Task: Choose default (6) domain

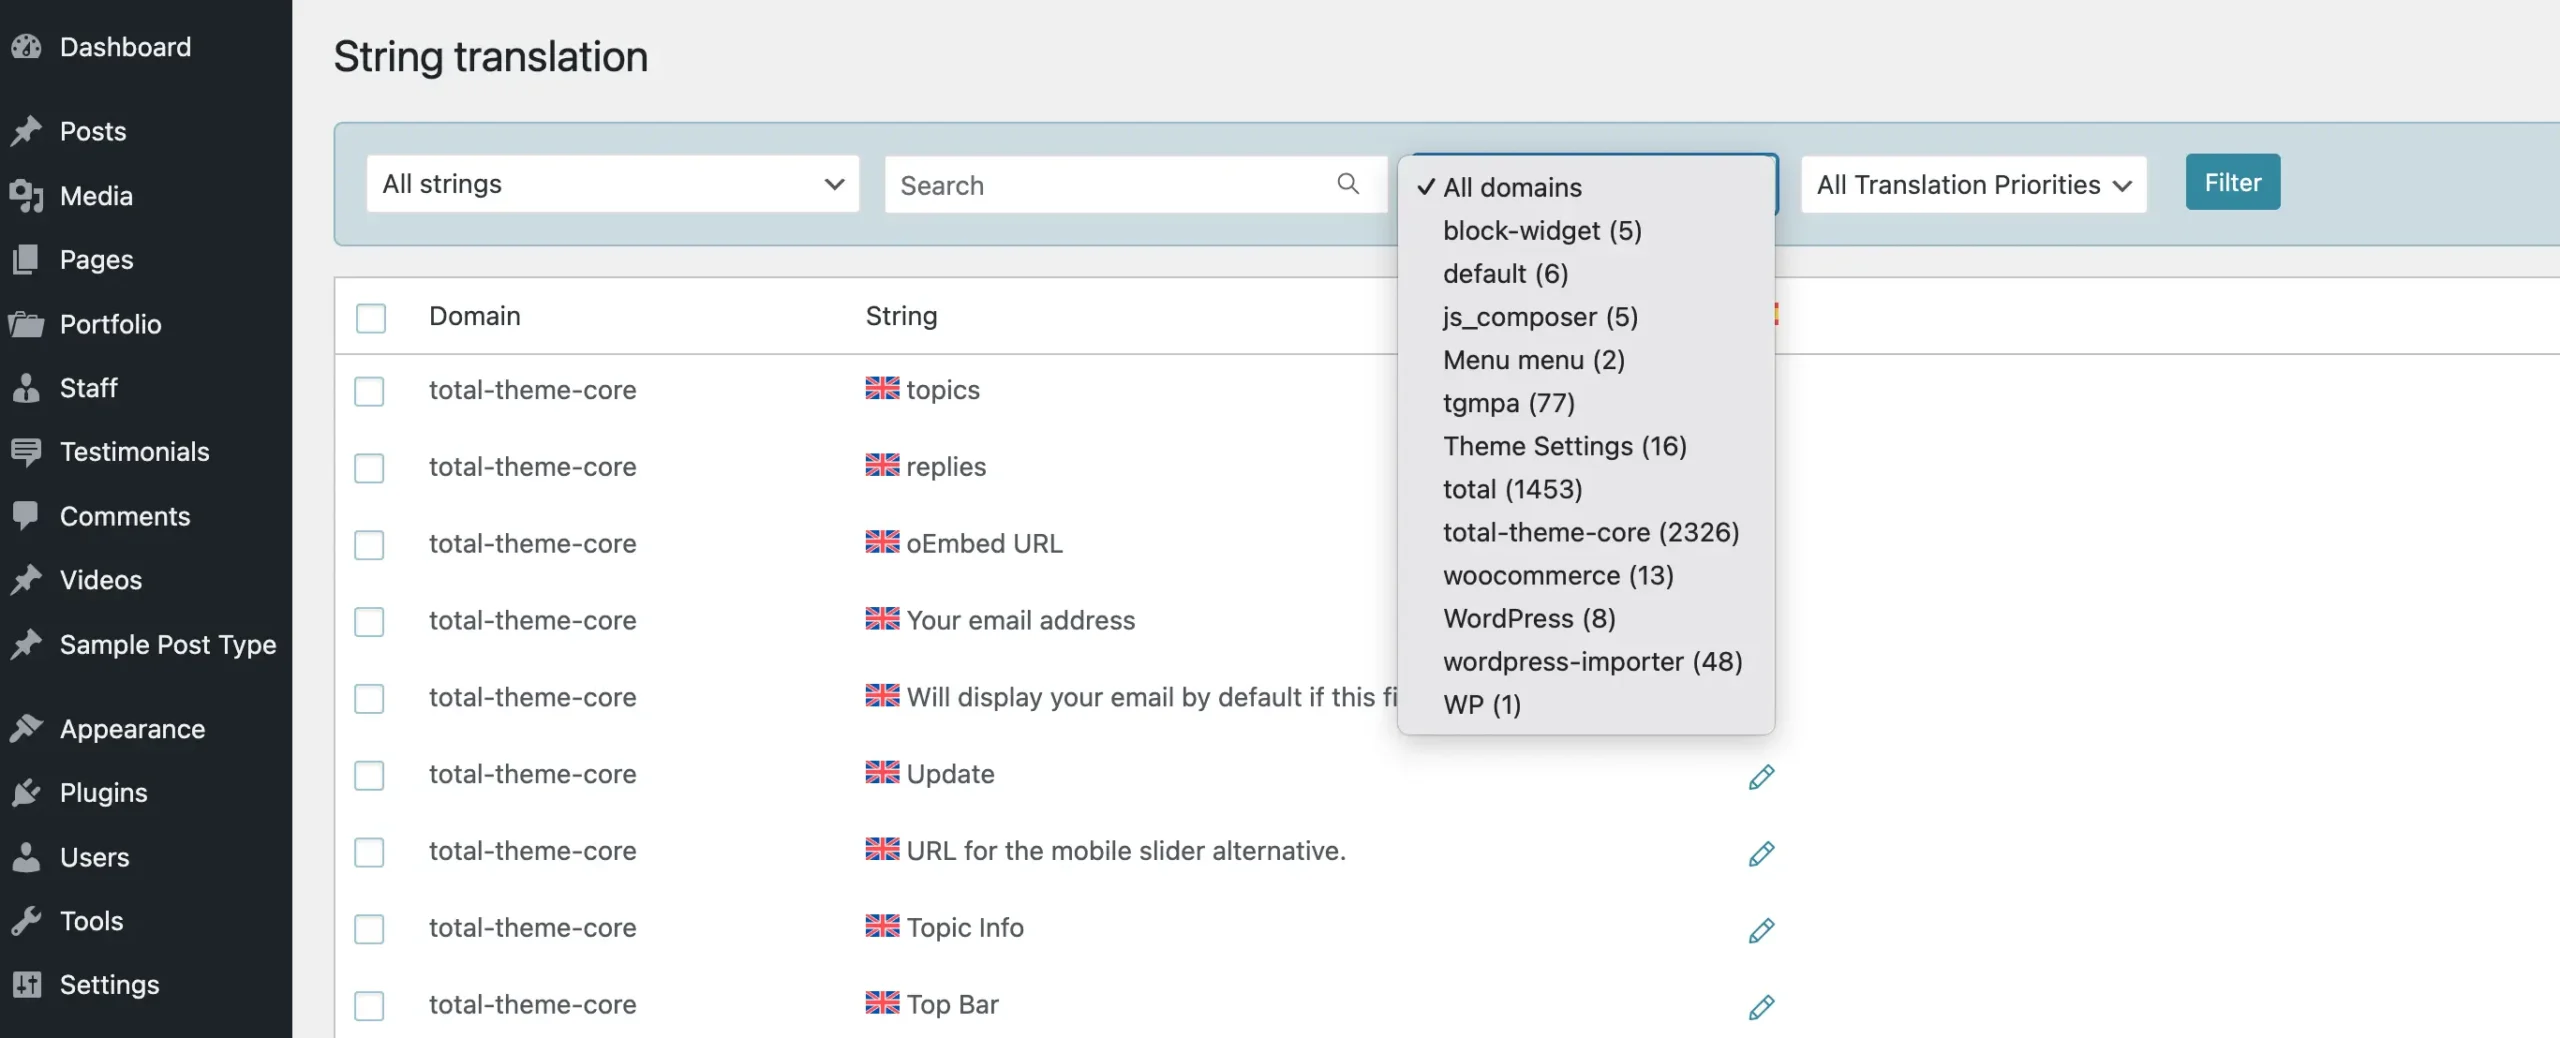Action: [1586, 273]
